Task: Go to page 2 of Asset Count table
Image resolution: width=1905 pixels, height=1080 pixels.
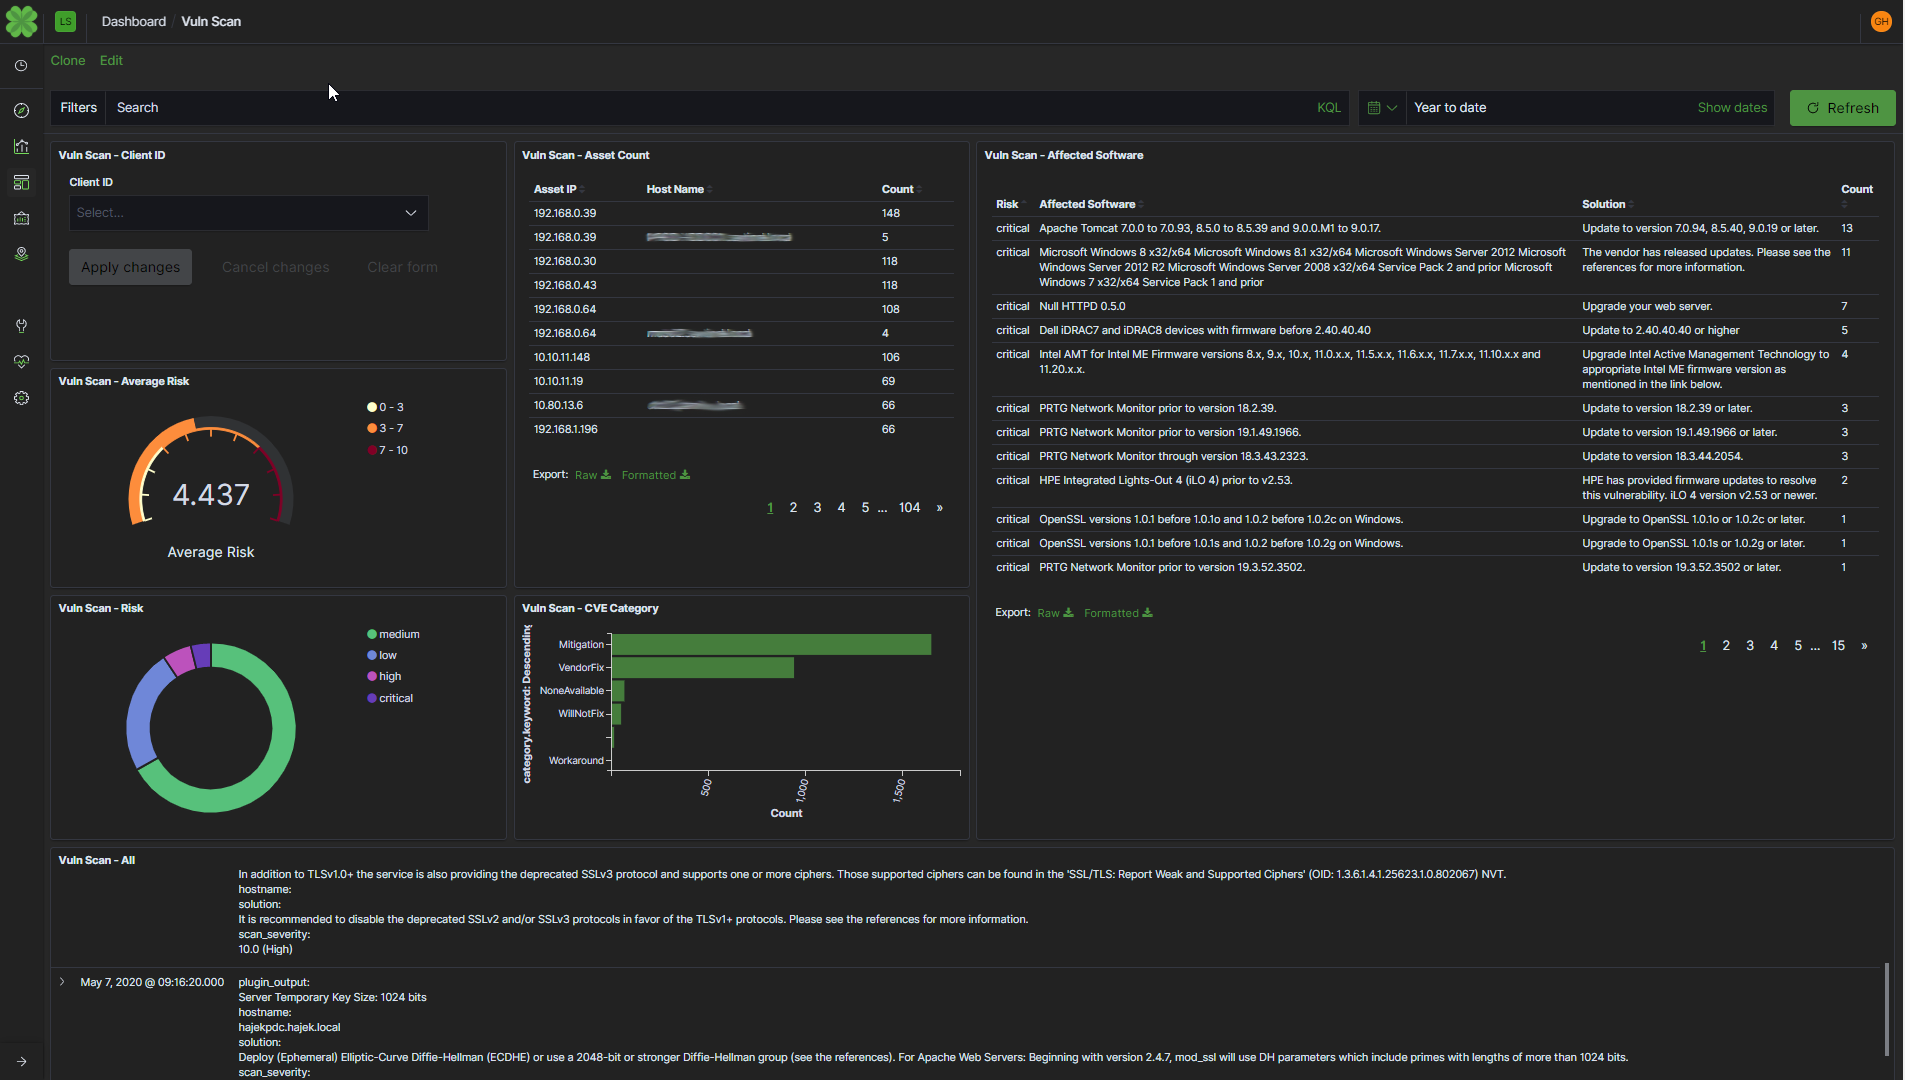Action: pos(793,508)
